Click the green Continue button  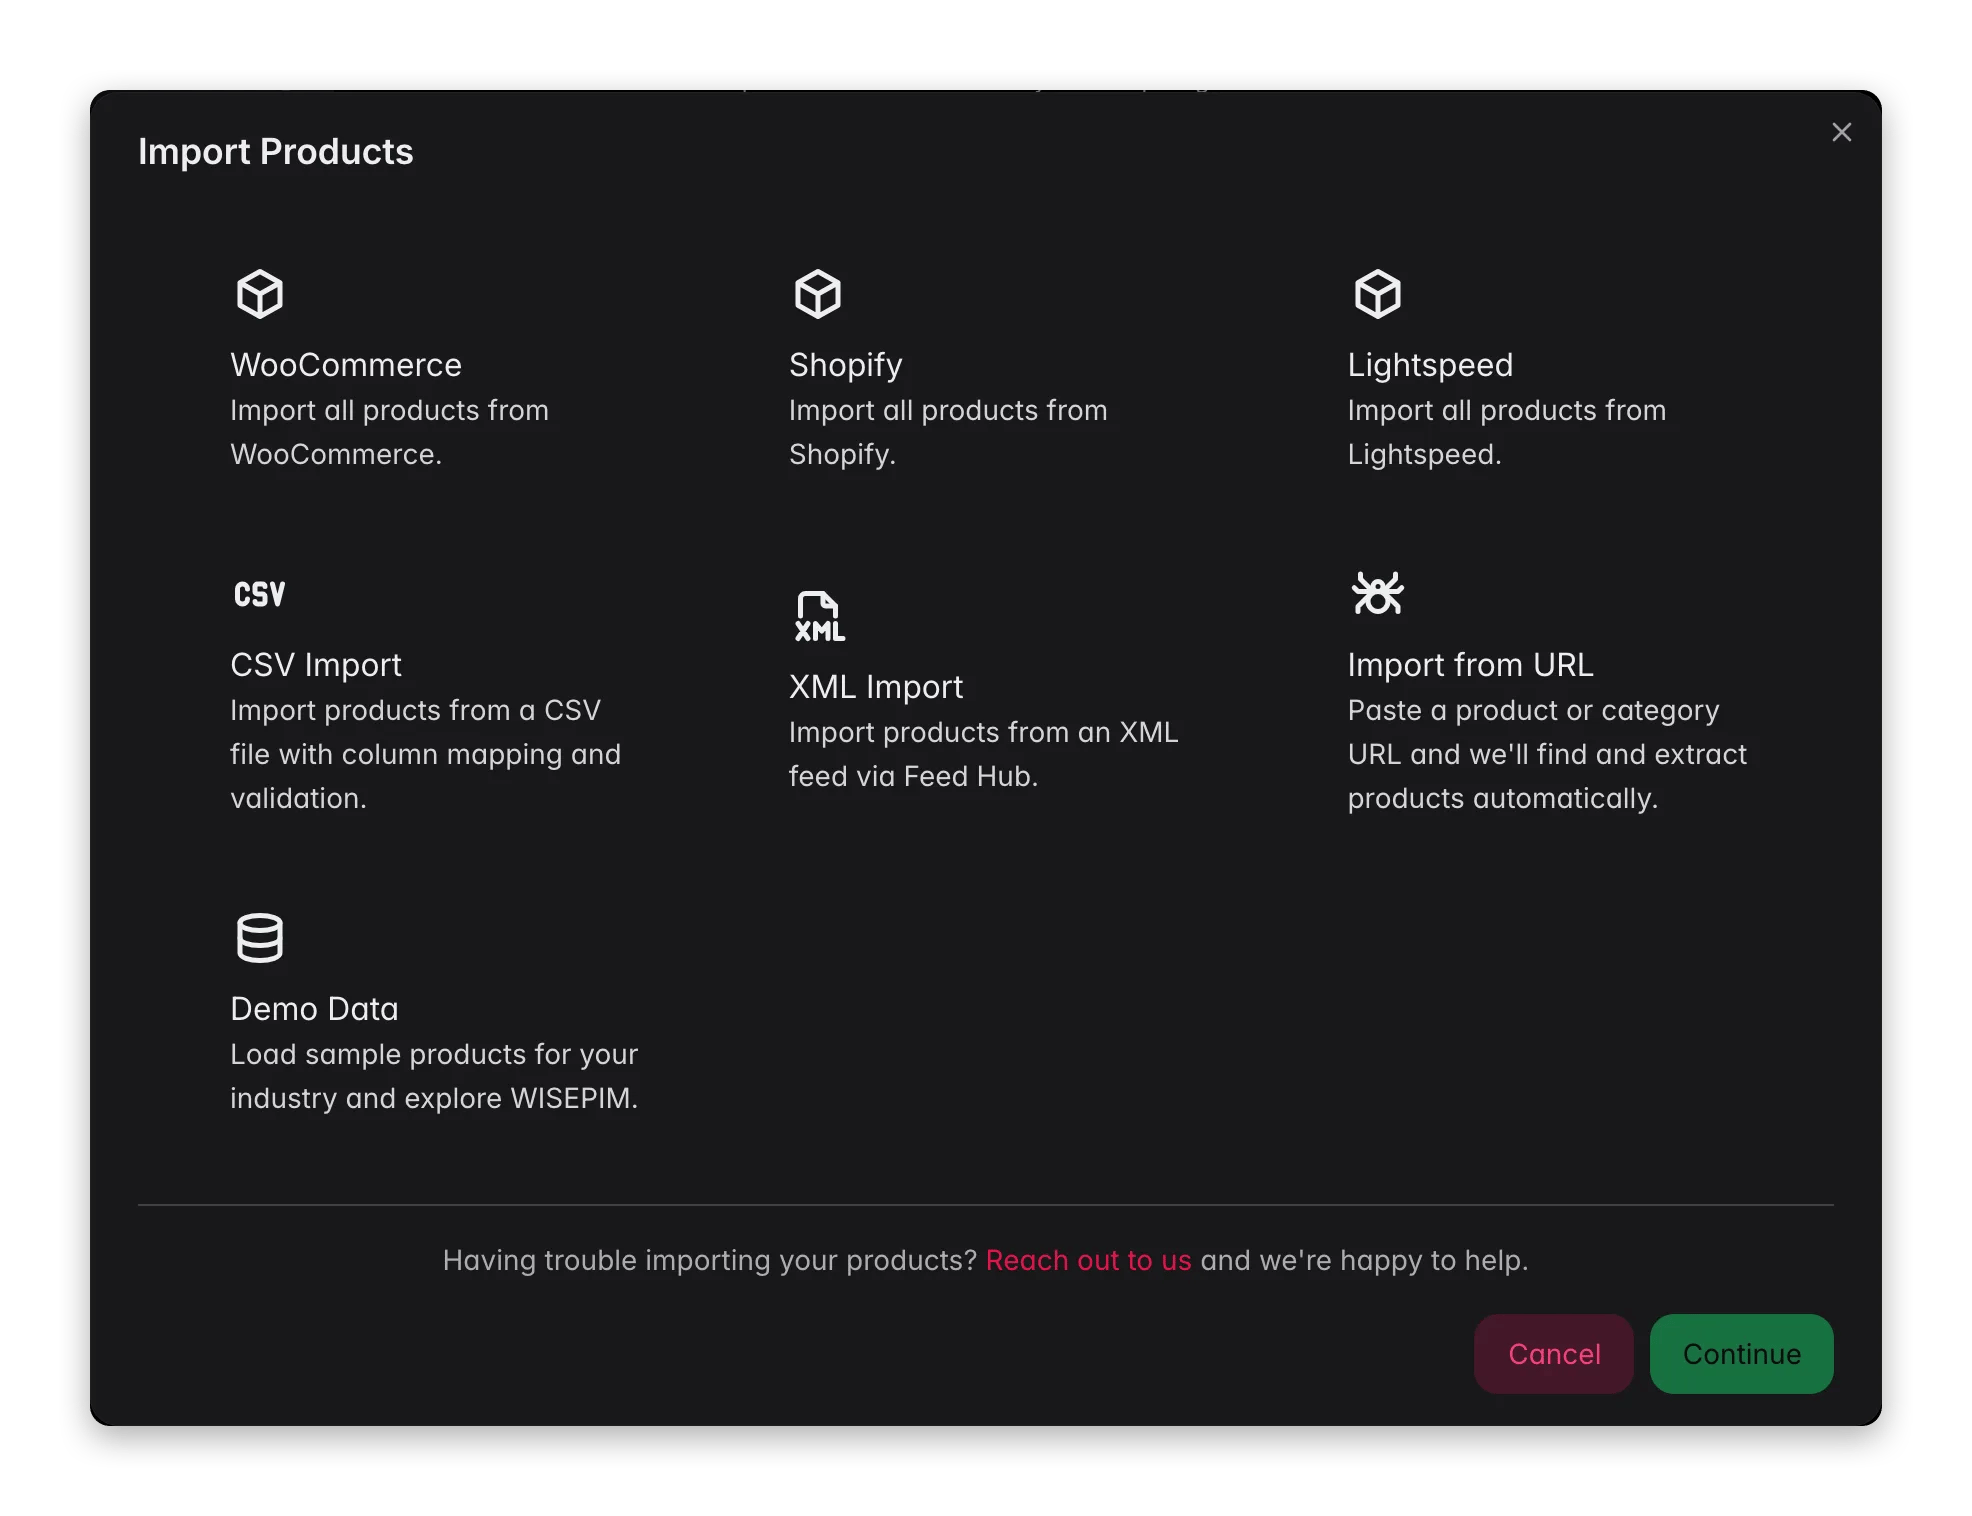[x=1741, y=1354]
